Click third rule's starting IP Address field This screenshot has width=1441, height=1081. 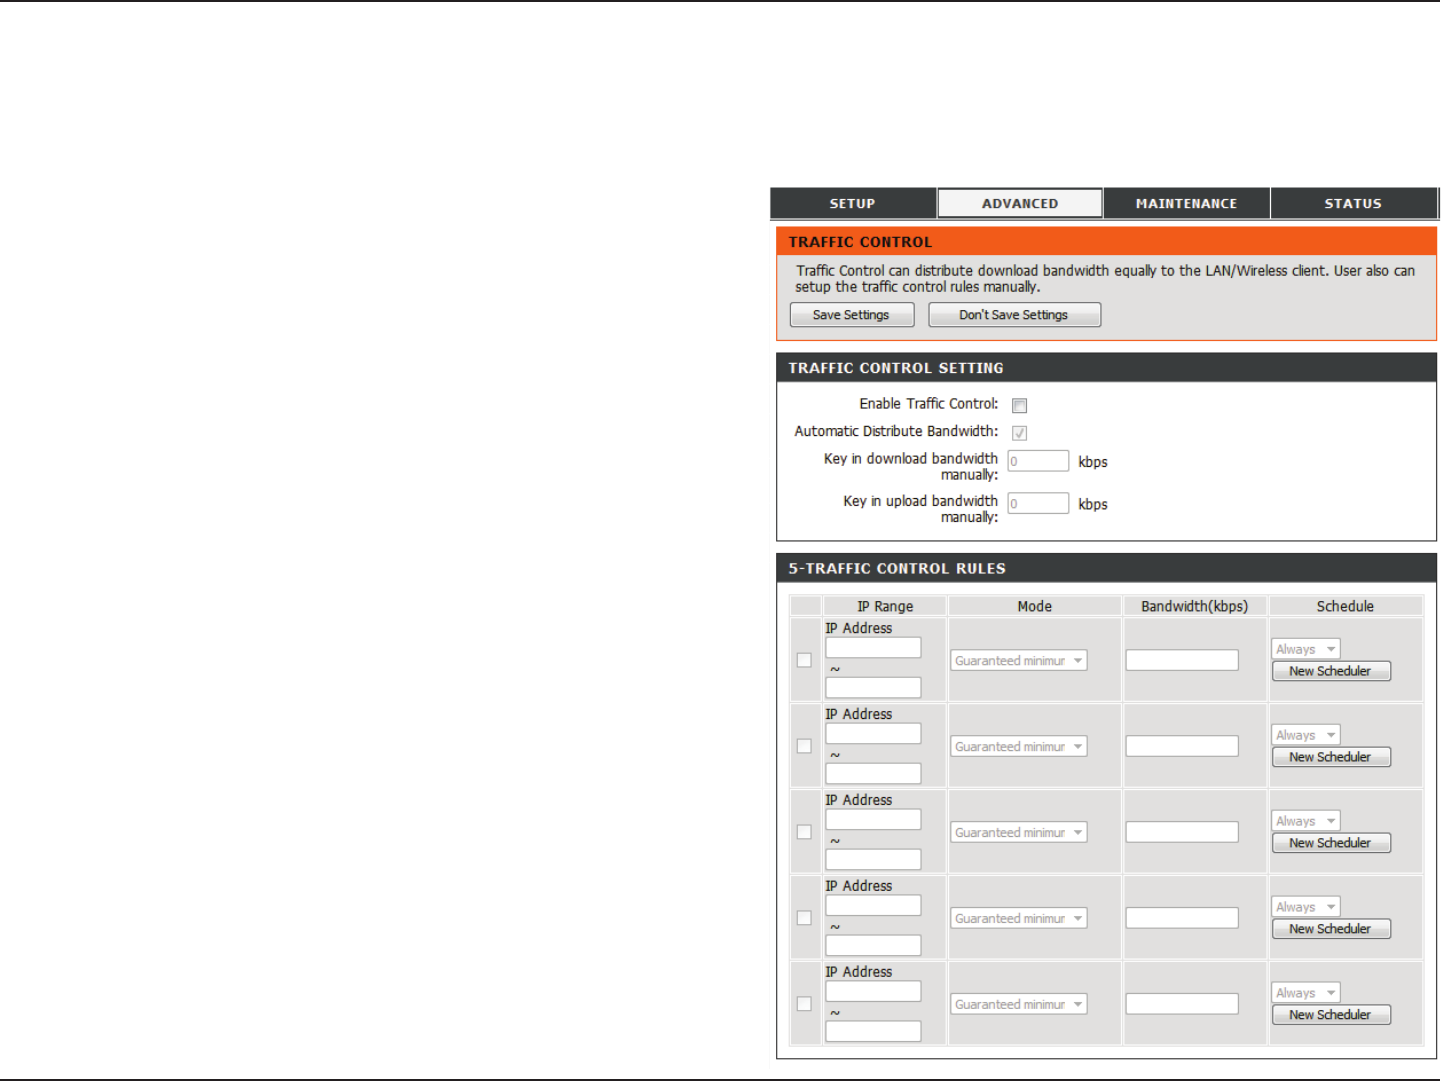coord(873,820)
